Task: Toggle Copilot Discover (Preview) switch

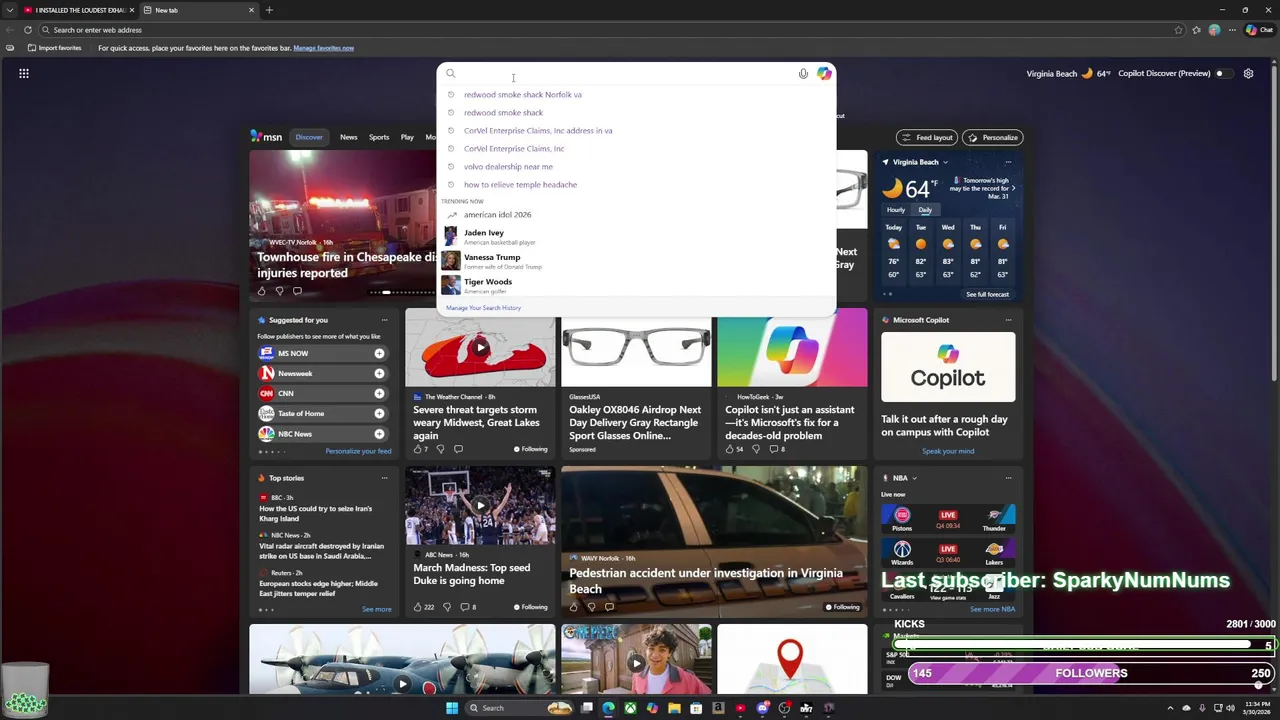Action: click(1223, 73)
